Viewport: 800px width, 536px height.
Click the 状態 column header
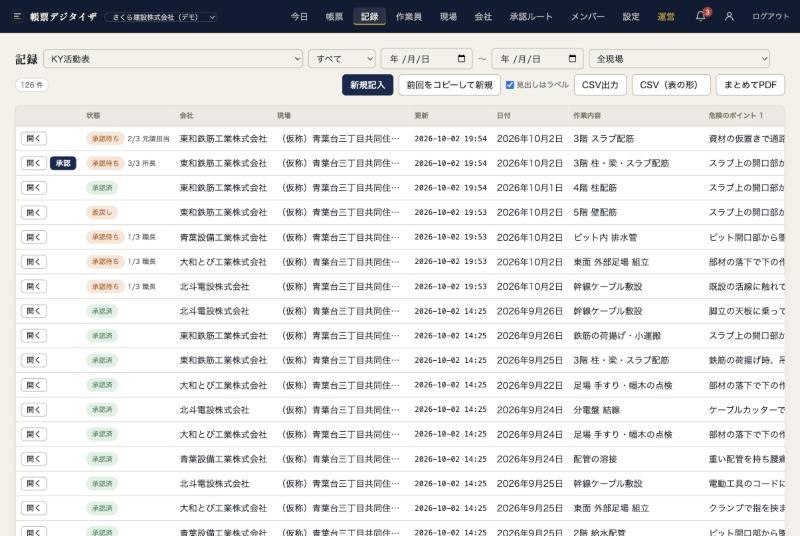coord(93,116)
